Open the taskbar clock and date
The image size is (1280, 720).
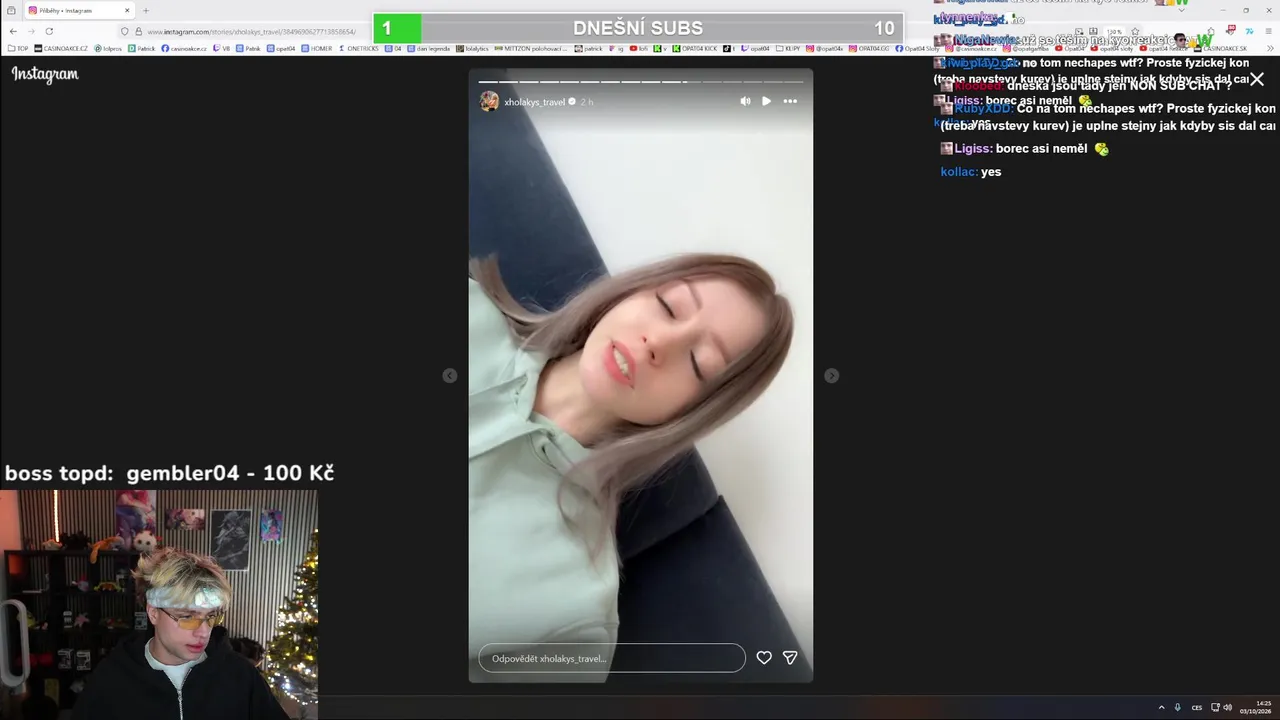1256,707
